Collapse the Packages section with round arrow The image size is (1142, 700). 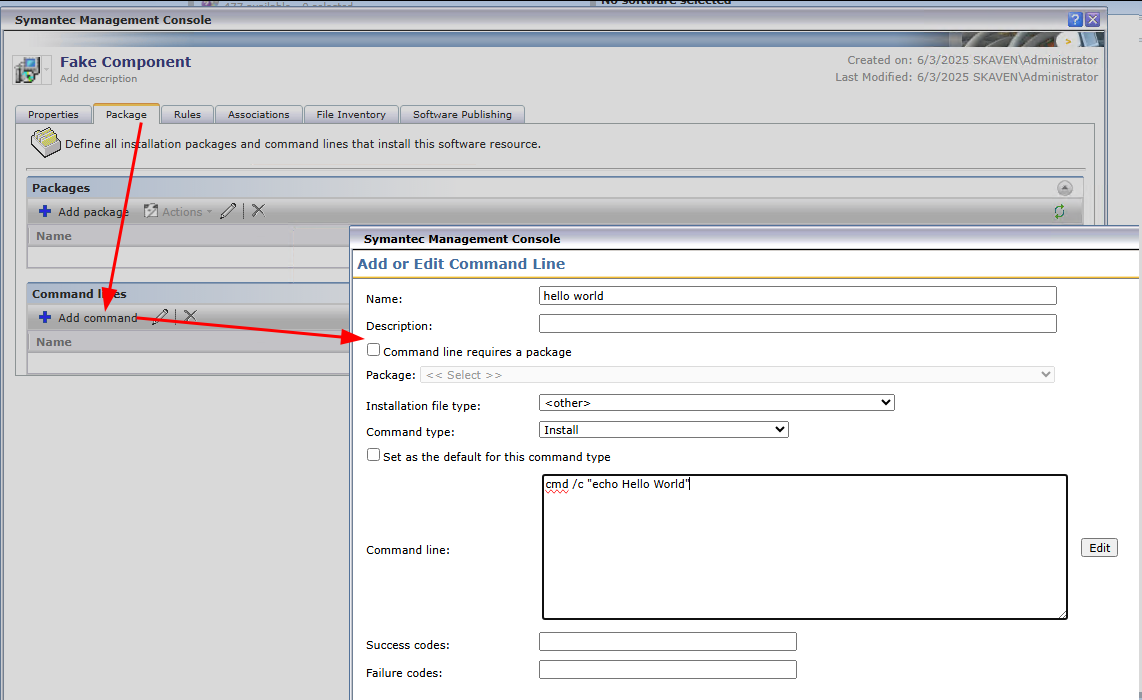point(1064,188)
